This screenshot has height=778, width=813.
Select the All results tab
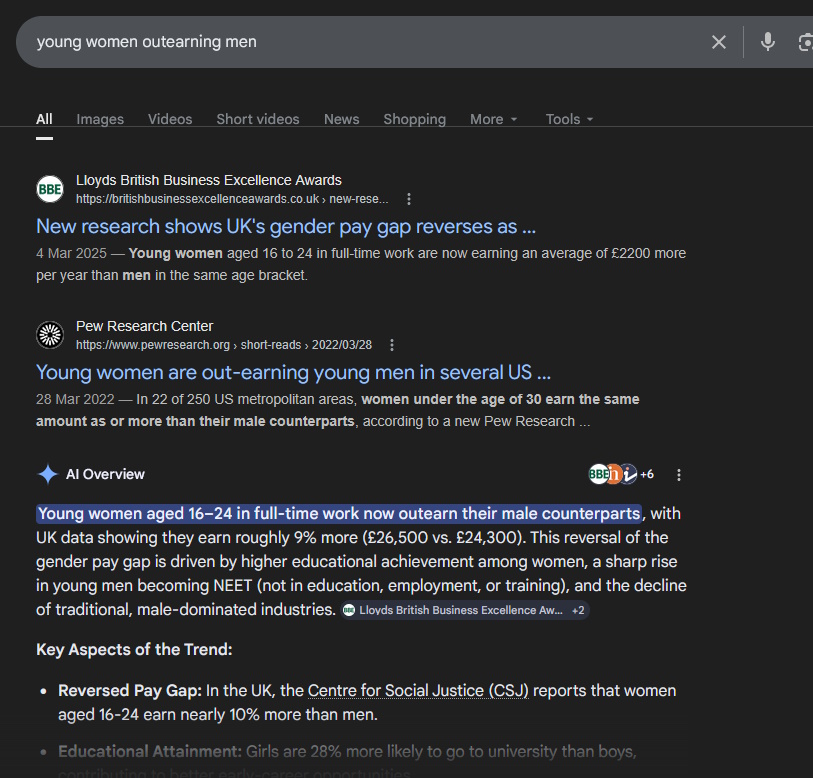pos(44,119)
